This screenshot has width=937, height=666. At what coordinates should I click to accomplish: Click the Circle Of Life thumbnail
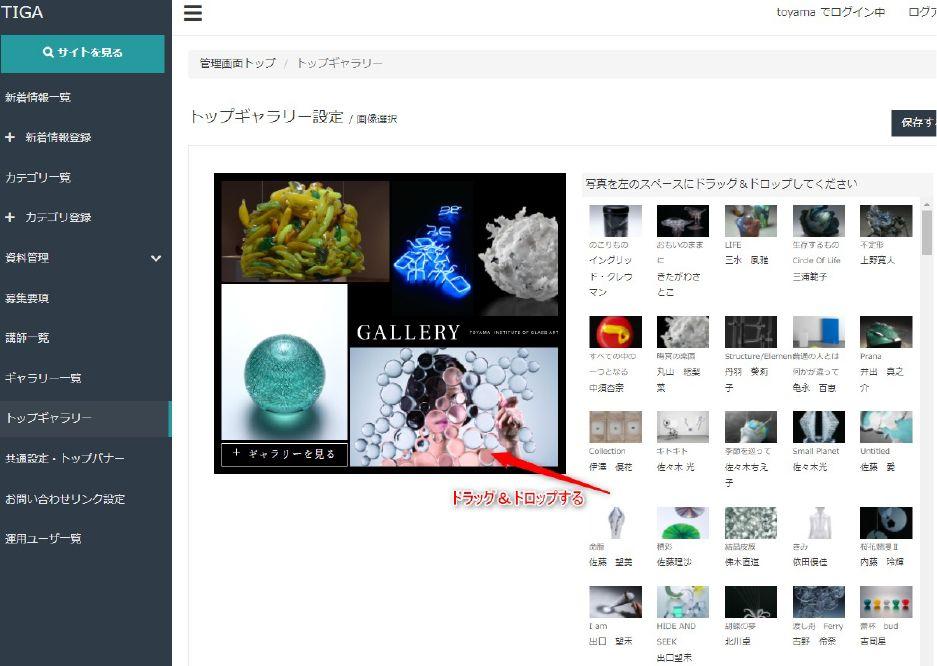(819, 221)
